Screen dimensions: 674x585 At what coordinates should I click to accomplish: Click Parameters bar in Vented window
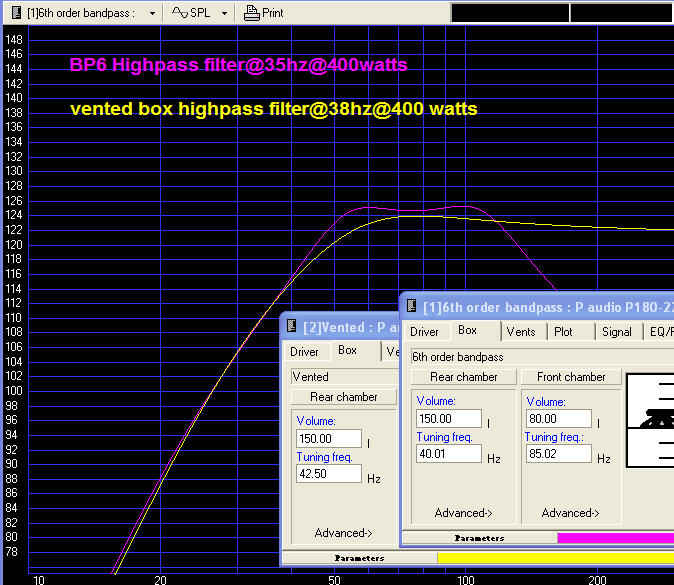(359, 558)
